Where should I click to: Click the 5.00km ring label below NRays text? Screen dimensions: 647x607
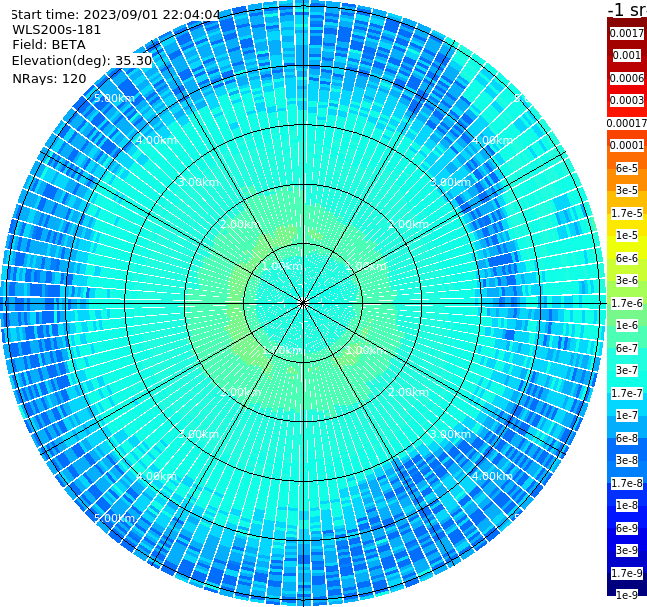tap(115, 98)
